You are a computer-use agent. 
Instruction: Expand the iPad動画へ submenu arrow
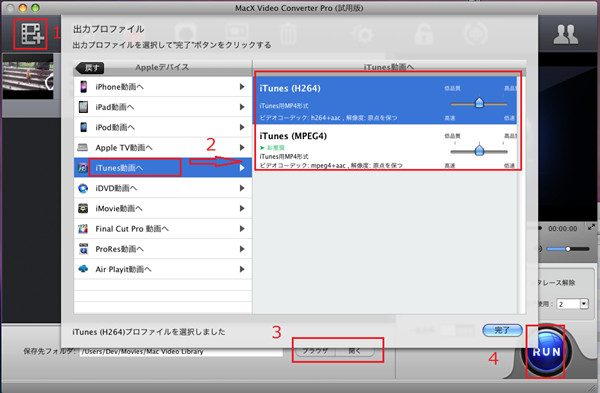(242, 107)
